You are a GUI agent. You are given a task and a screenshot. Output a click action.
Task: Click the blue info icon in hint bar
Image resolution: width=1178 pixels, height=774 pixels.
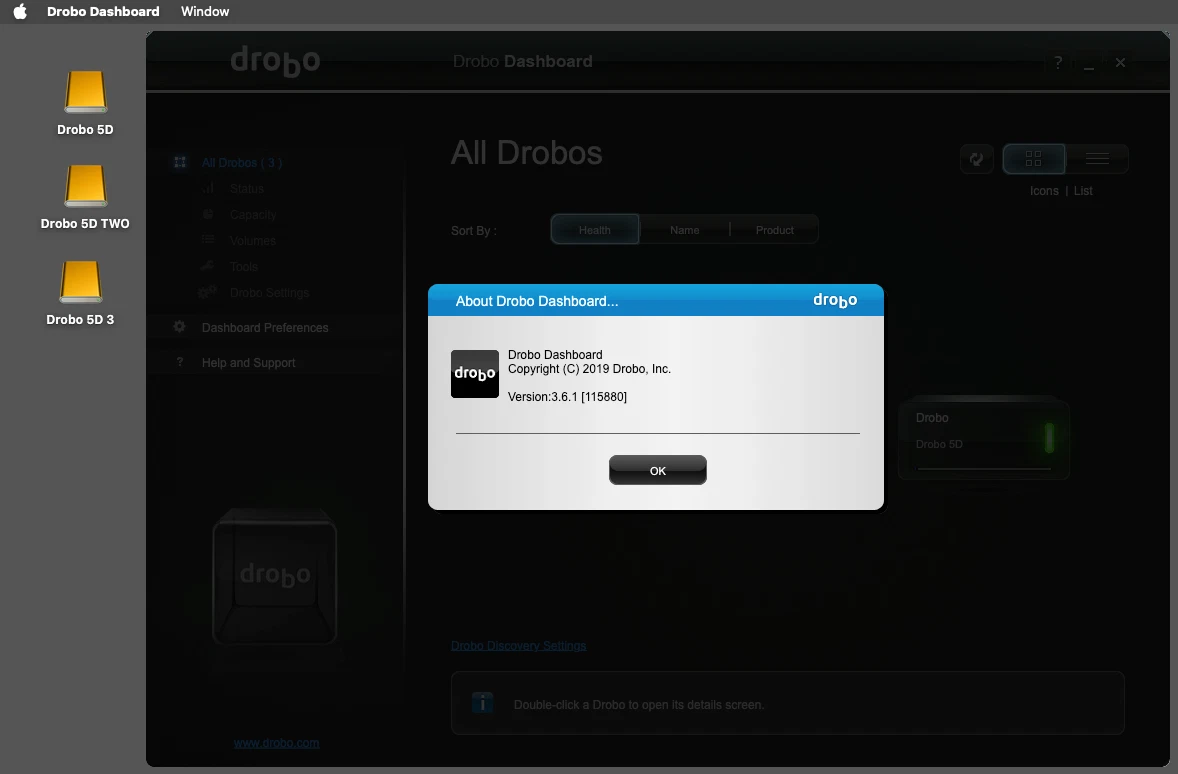[482, 703]
